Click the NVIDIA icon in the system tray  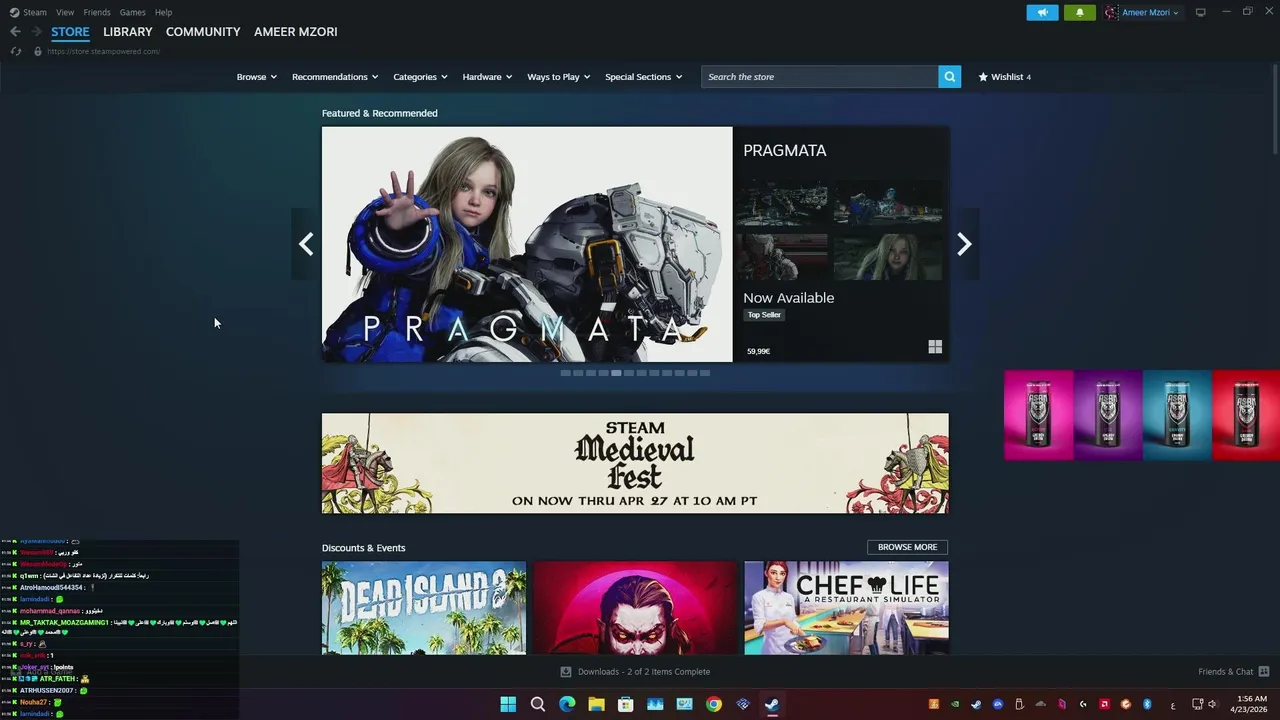pyautogui.click(x=955, y=704)
